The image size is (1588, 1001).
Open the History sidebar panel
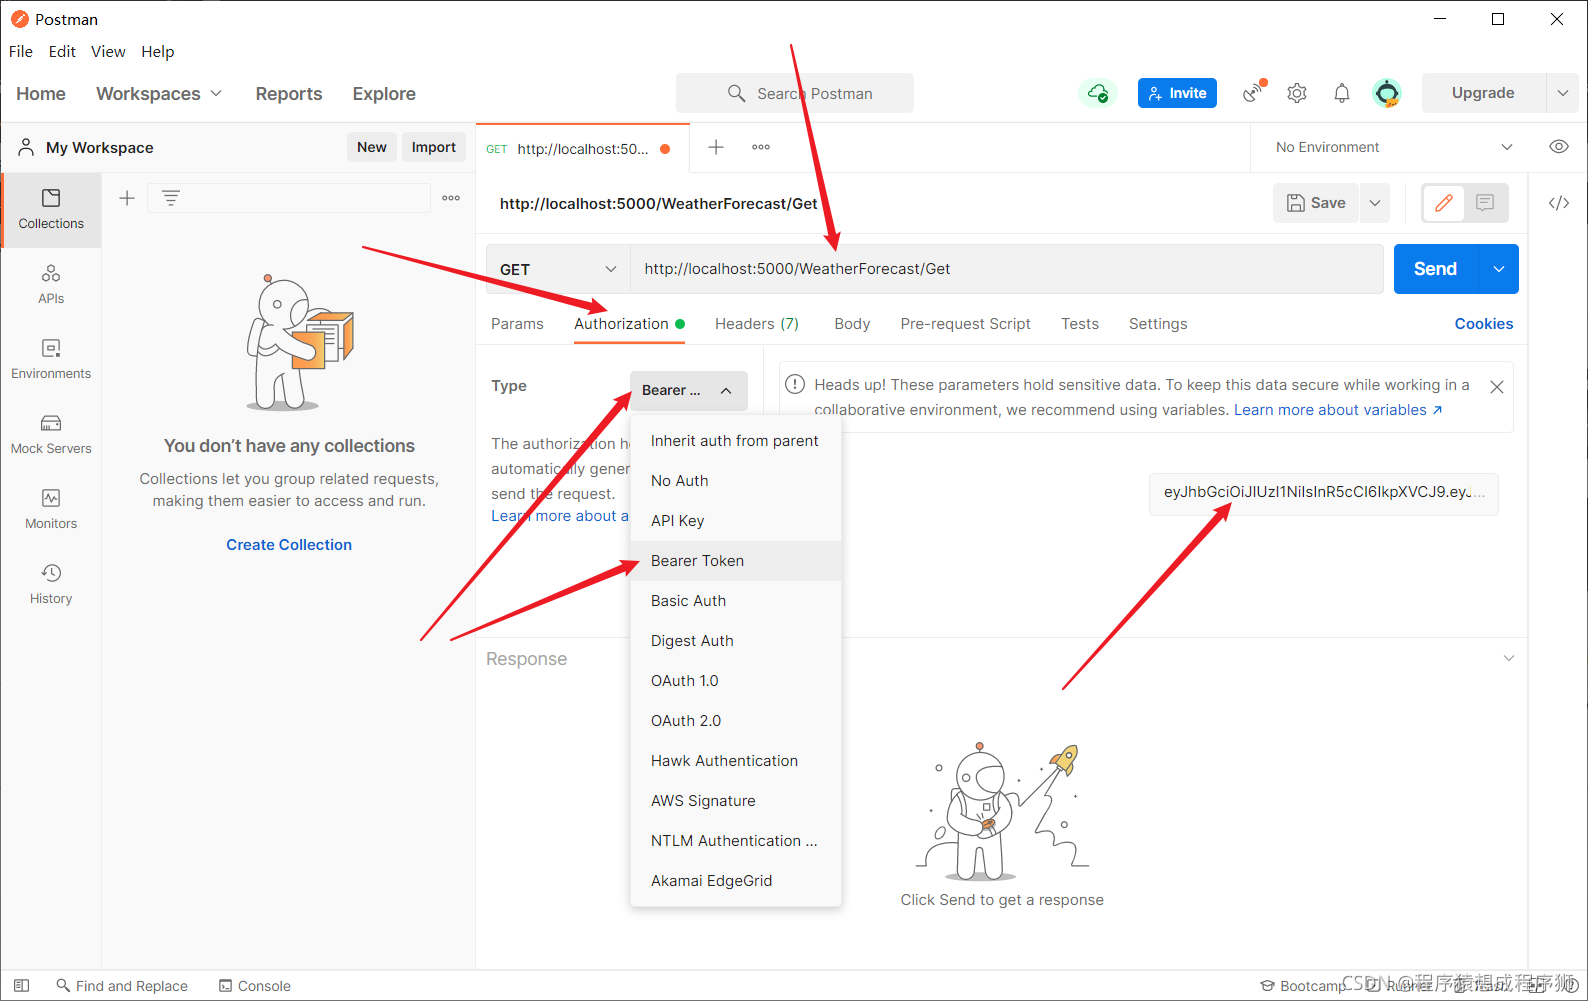point(51,585)
